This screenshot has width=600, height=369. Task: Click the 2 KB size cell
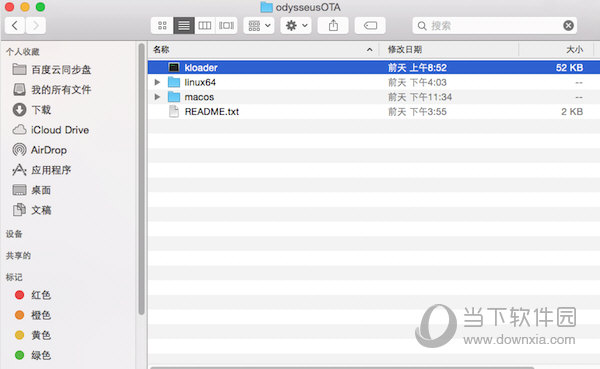pos(572,112)
